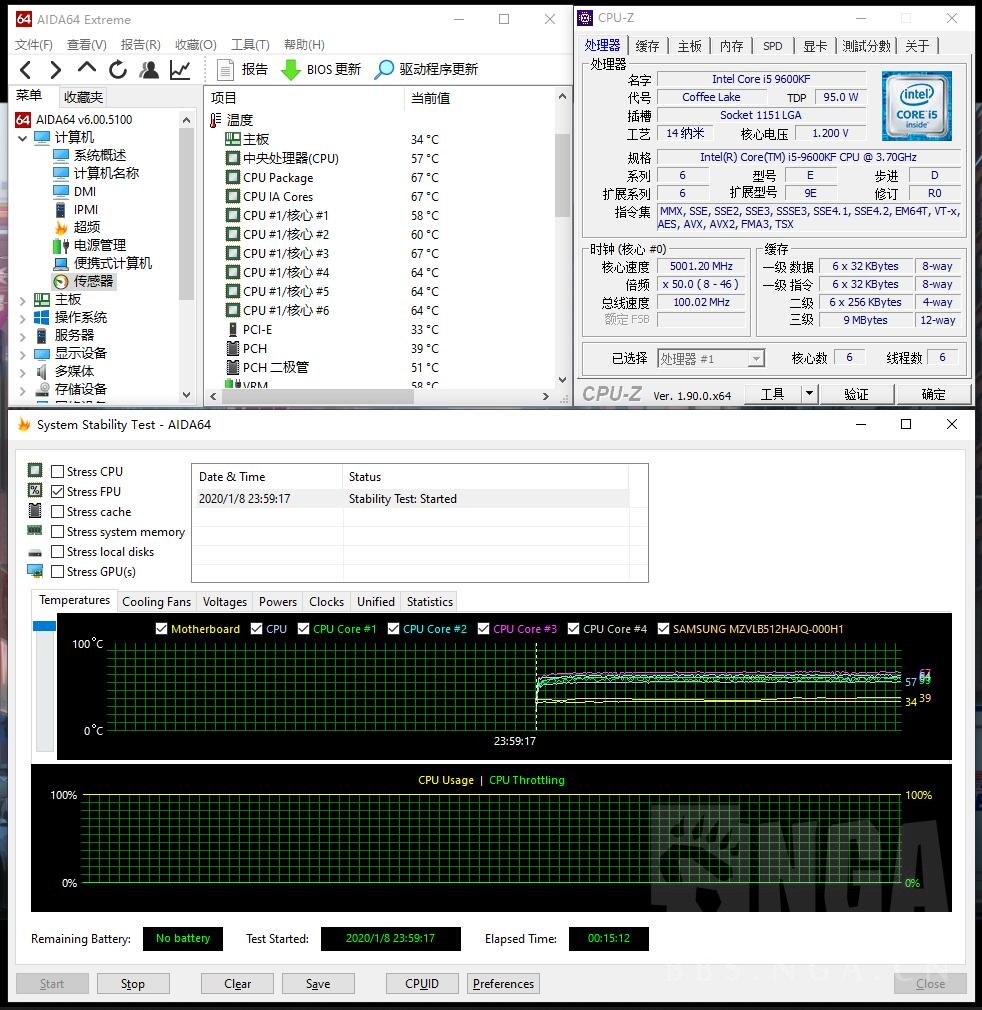Click the user profile icon in AIDA64 toolbar
Viewport: 982px width, 1010px height.
click(x=150, y=69)
